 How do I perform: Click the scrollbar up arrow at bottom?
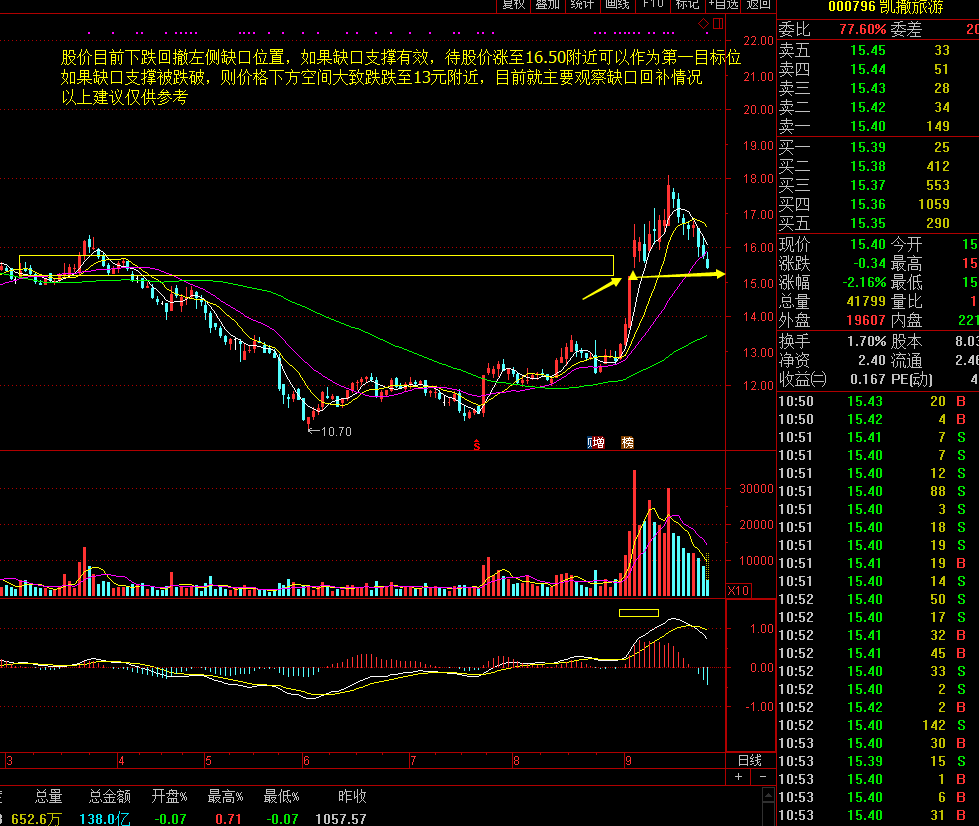pyautogui.click(x=768, y=795)
